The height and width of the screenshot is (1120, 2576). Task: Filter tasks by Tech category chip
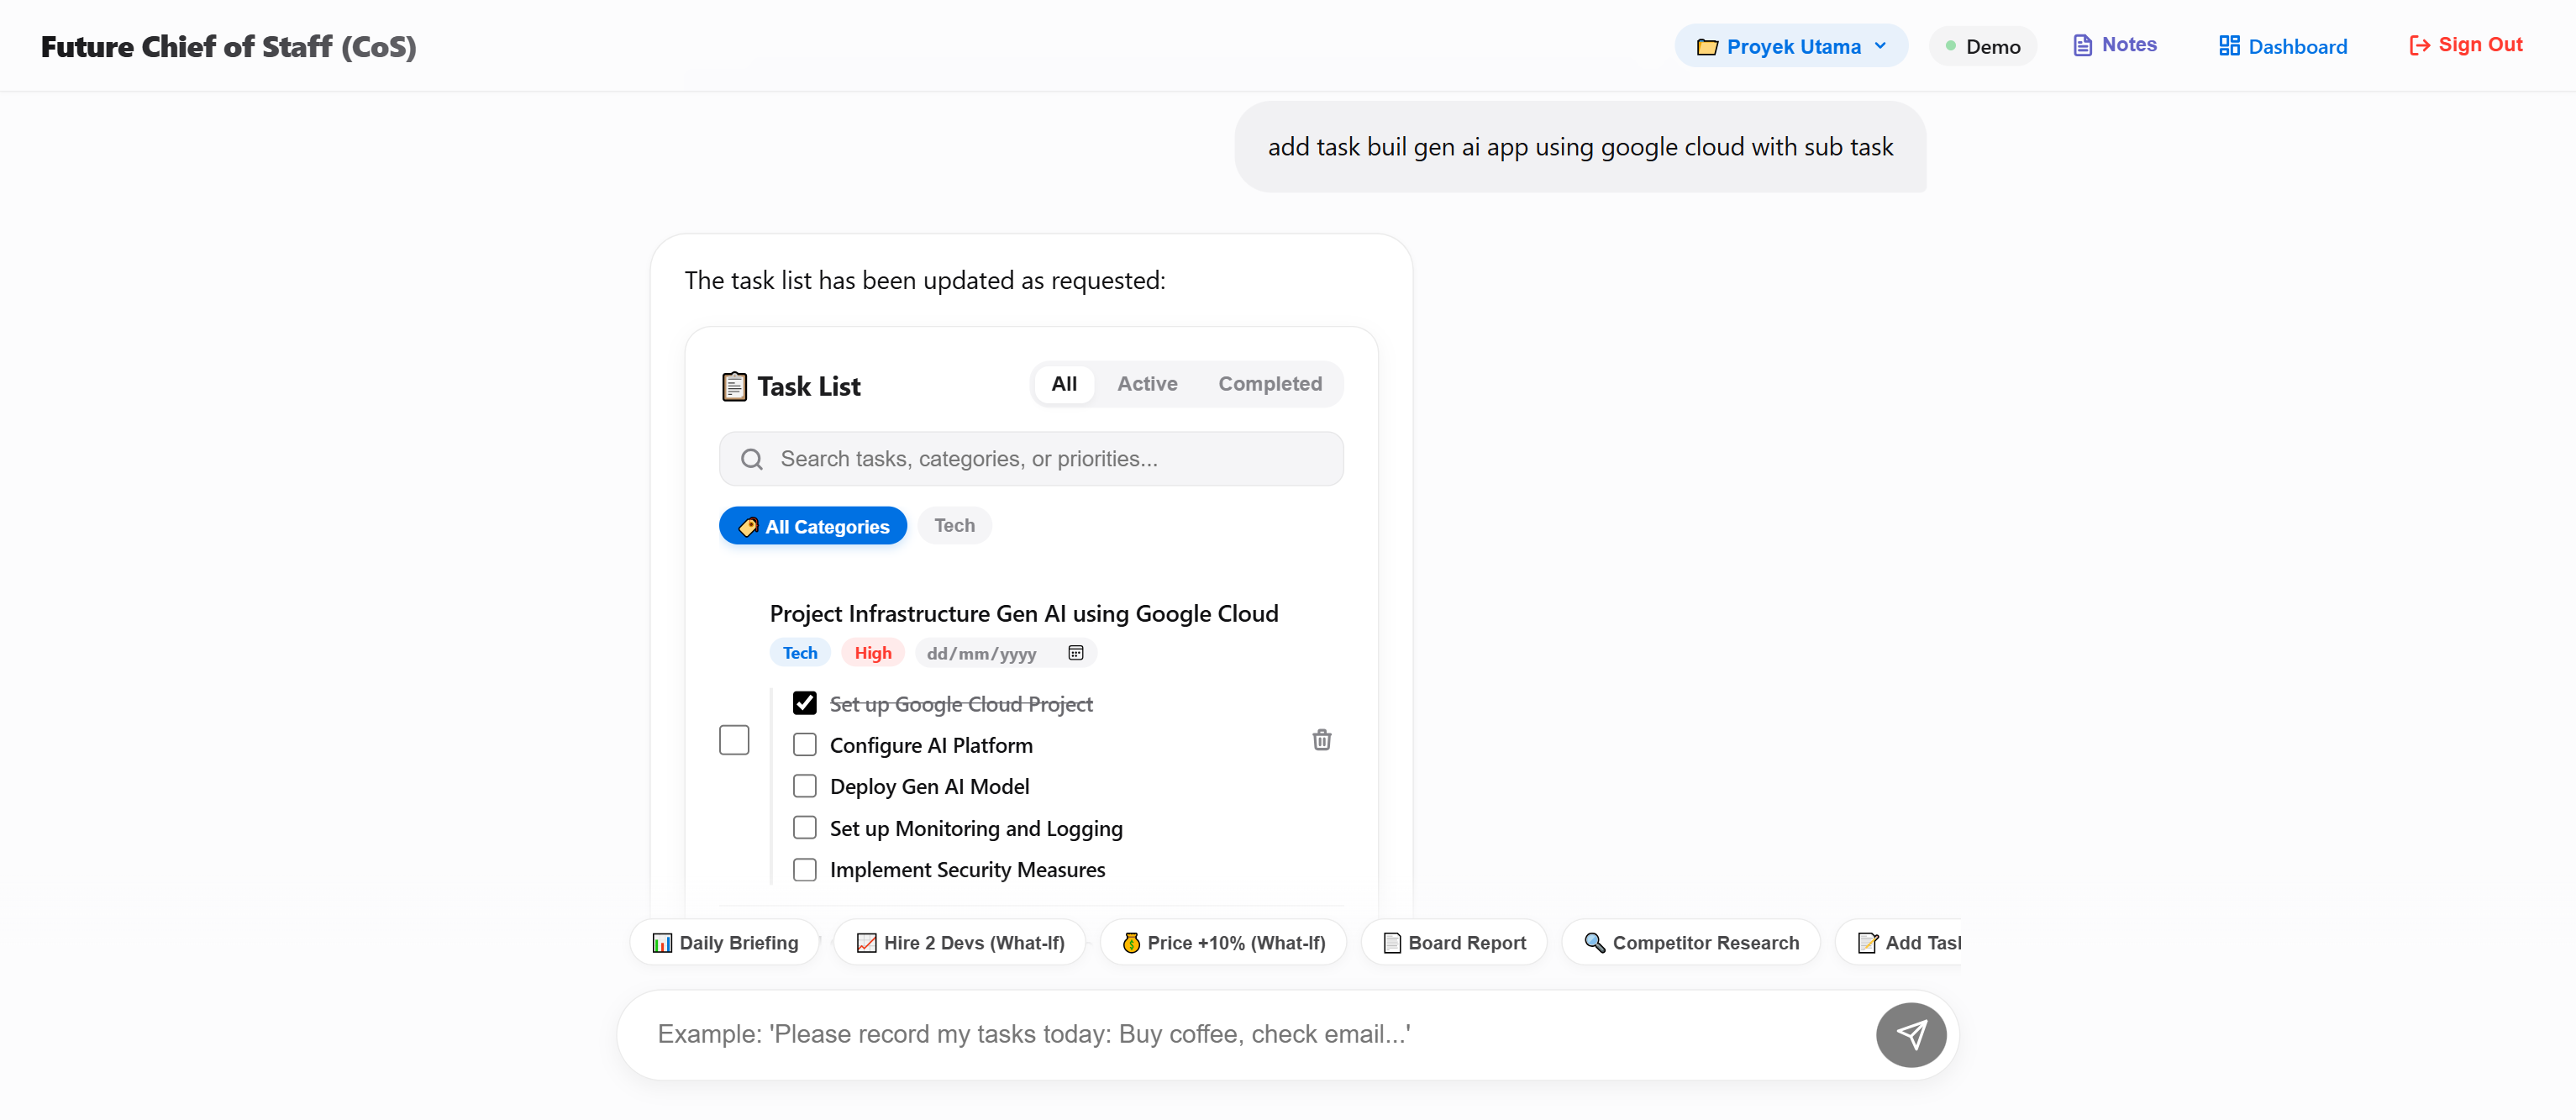click(x=954, y=526)
